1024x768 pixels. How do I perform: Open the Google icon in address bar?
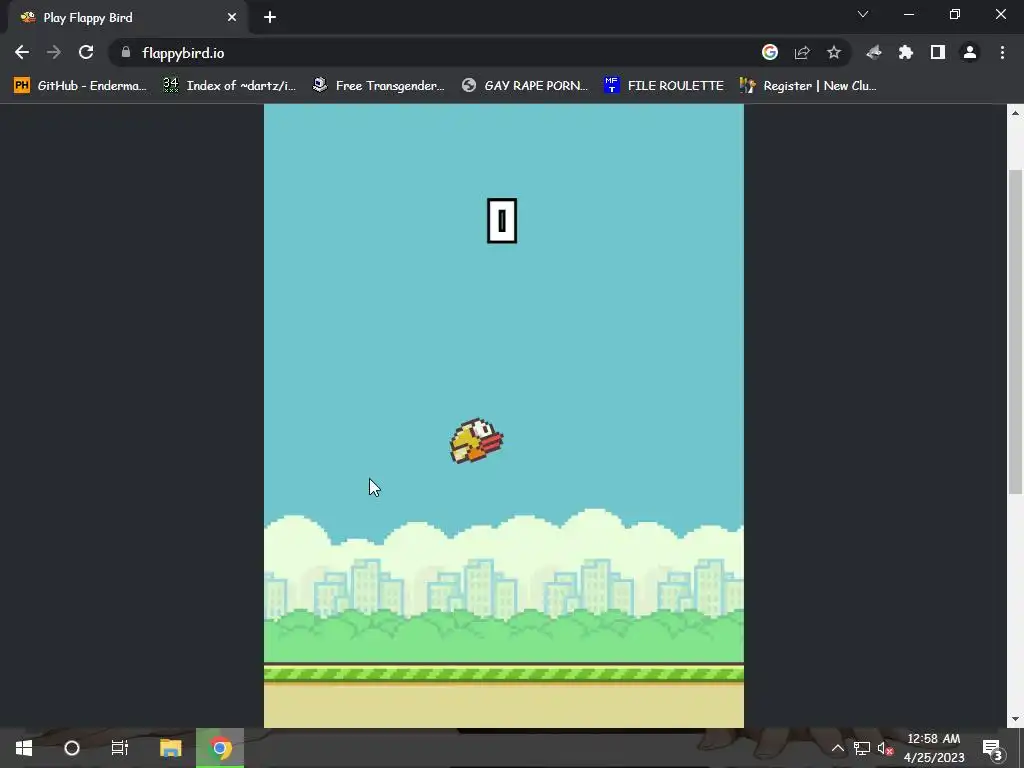click(x=770, y=52)
